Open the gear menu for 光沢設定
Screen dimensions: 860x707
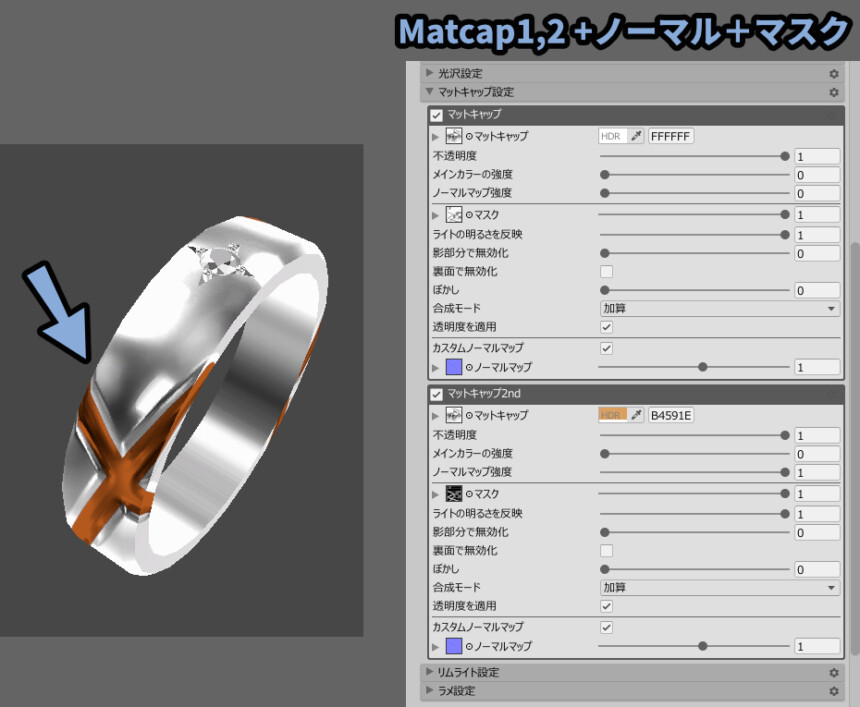(833, 74)
